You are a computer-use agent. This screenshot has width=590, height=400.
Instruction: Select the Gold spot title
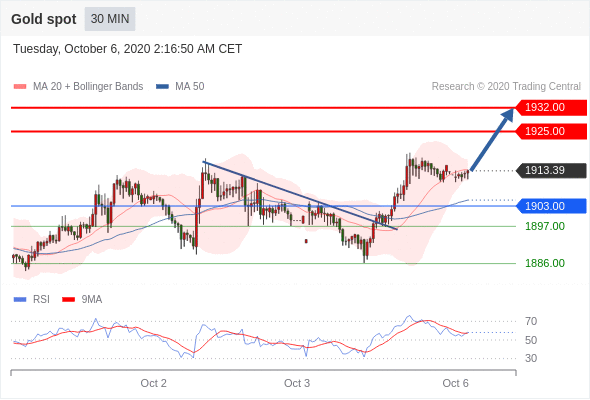pyautogui.click(x=44, y=19)
